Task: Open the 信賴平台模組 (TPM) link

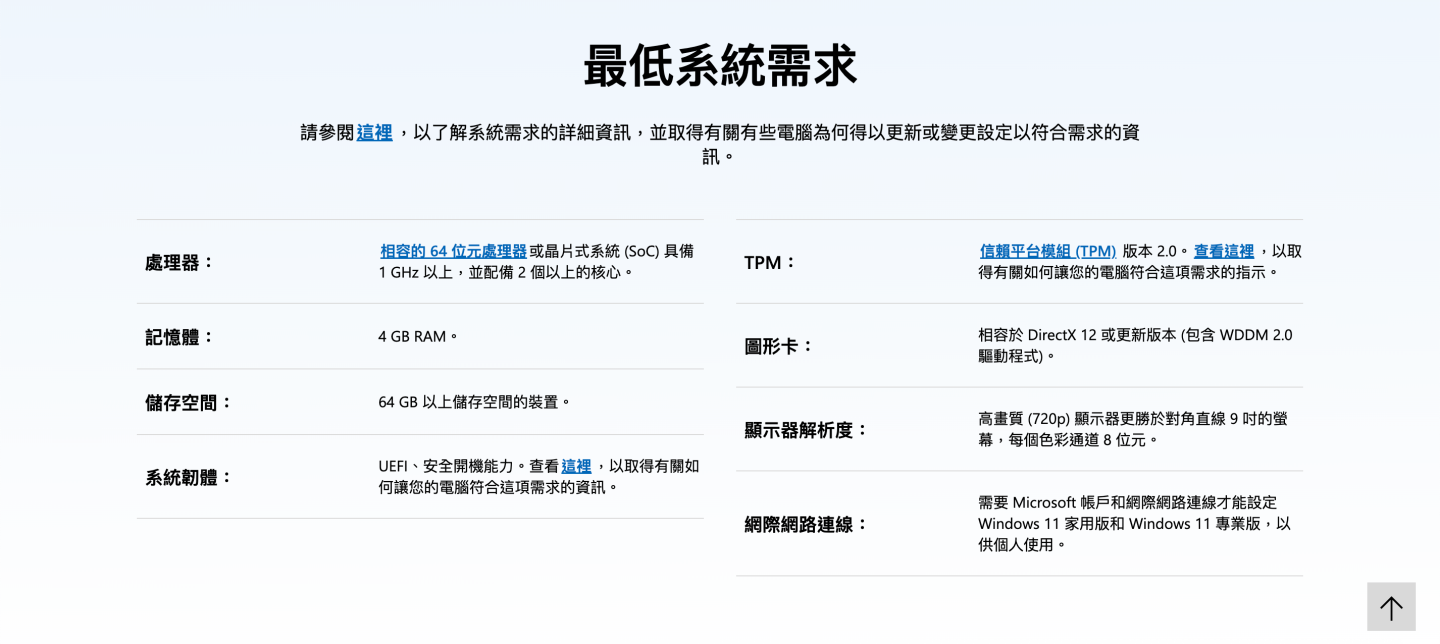Action: pos(1047,251)
